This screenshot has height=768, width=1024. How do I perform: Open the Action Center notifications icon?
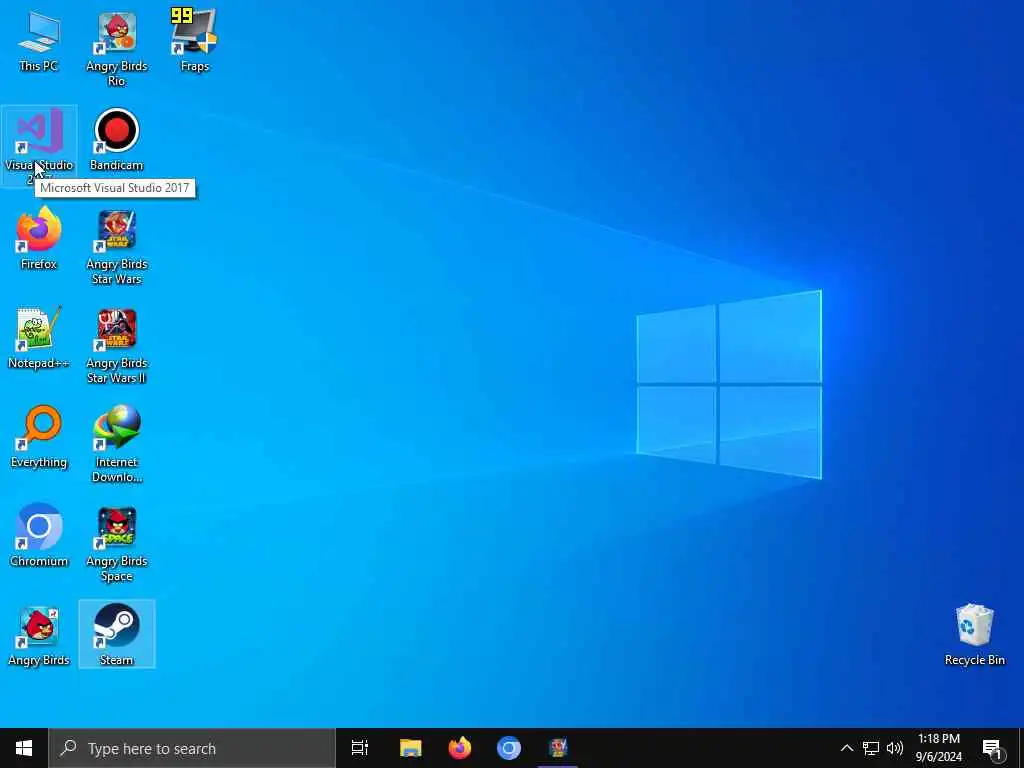(x=992, y=748)
